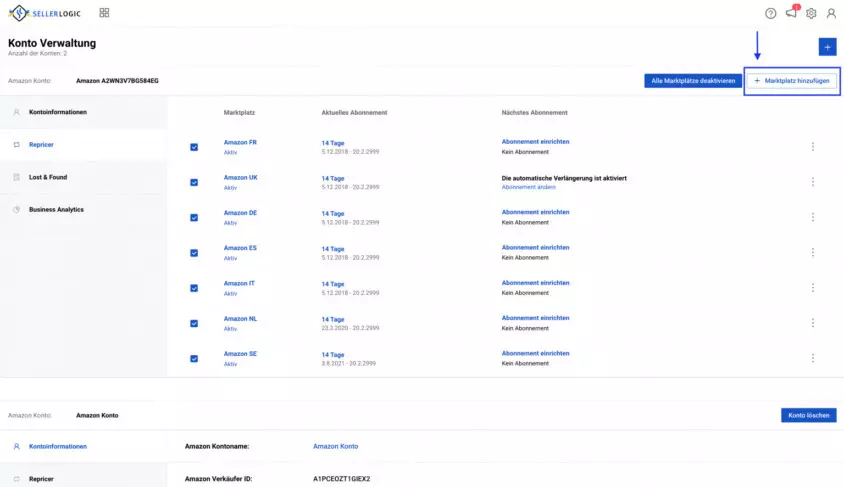Click Alle Marktplätze deaktivieren button
This screenshot has width=844, height=487.
pyautogui.click(x=693, y=81)
